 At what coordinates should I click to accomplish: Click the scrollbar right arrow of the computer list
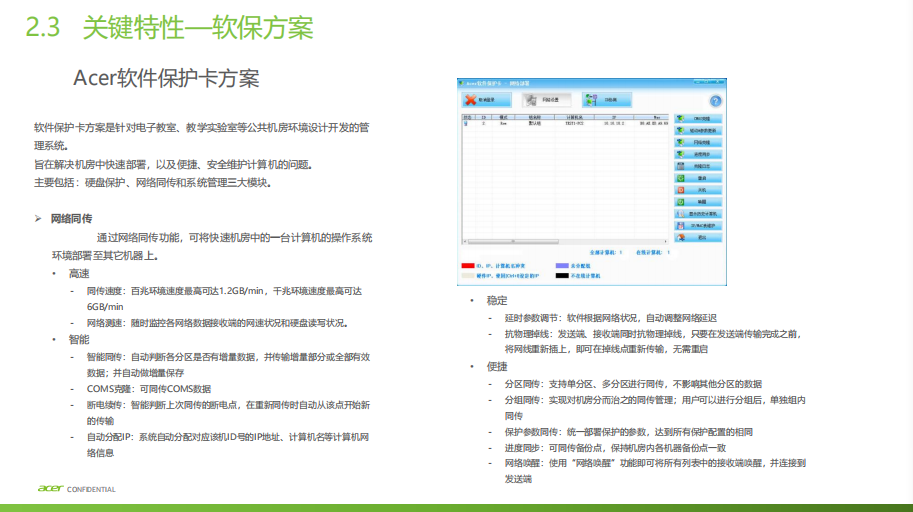coord(666,241)
